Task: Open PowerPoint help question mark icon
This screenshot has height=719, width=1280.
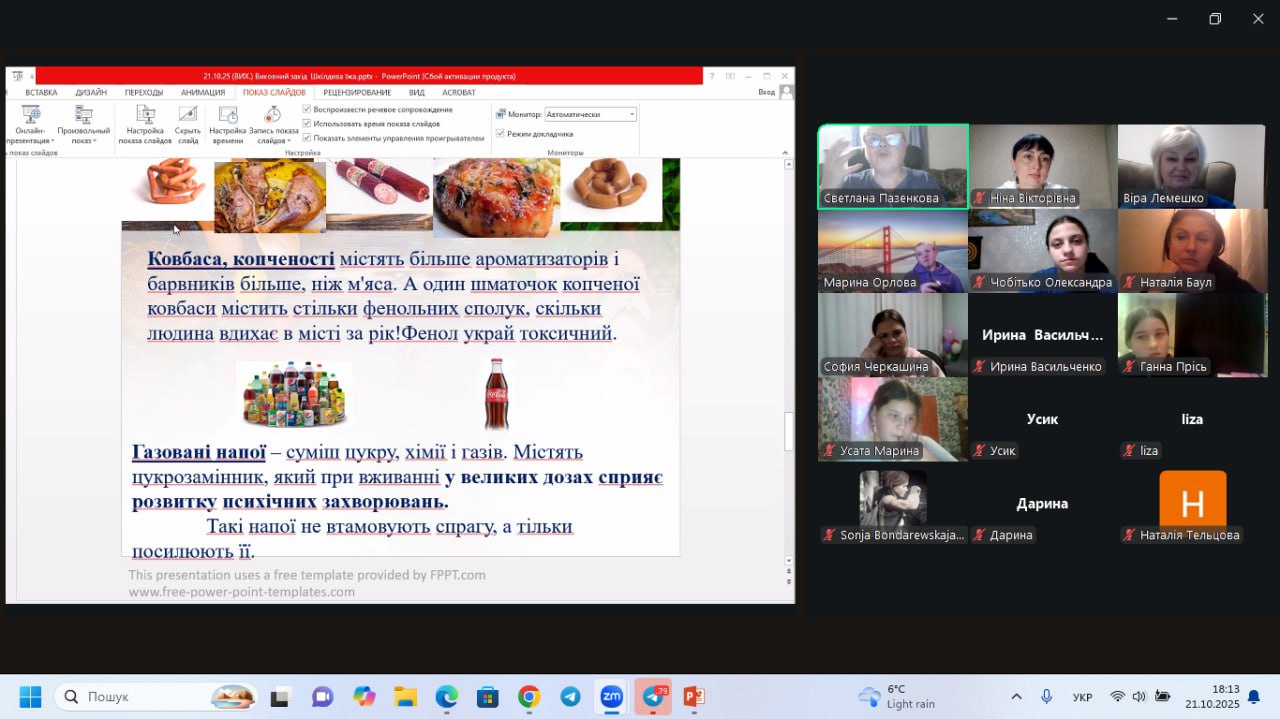Action: coord(712,76)
